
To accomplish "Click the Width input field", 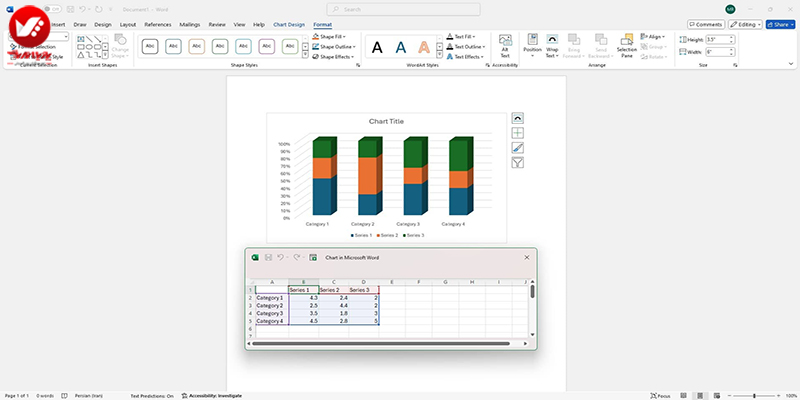I will point(720,52).
